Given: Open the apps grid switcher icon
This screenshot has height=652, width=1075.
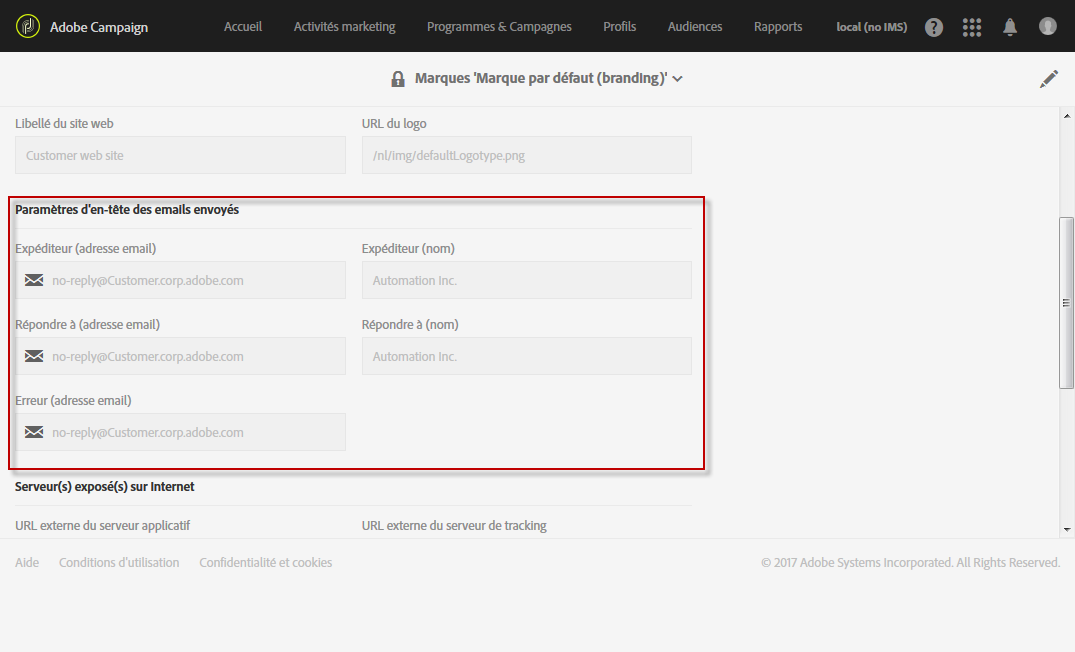Looking at the screenshot, I should pos(971,27).
